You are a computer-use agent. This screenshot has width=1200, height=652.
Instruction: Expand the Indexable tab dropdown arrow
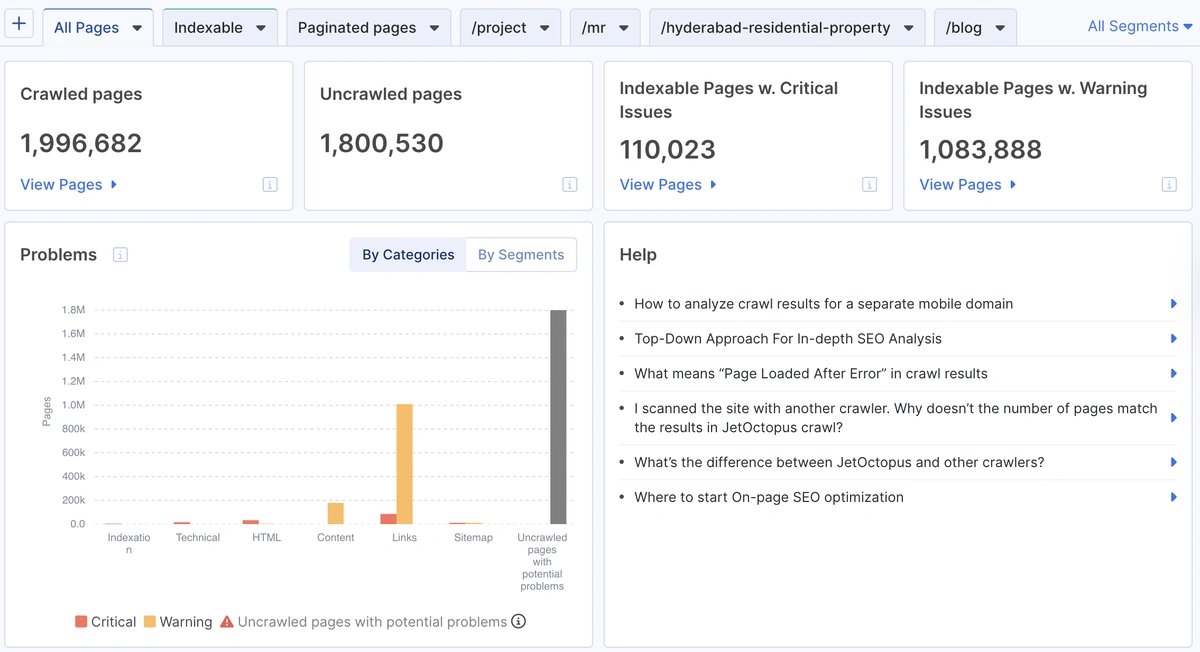coord(261,28)
